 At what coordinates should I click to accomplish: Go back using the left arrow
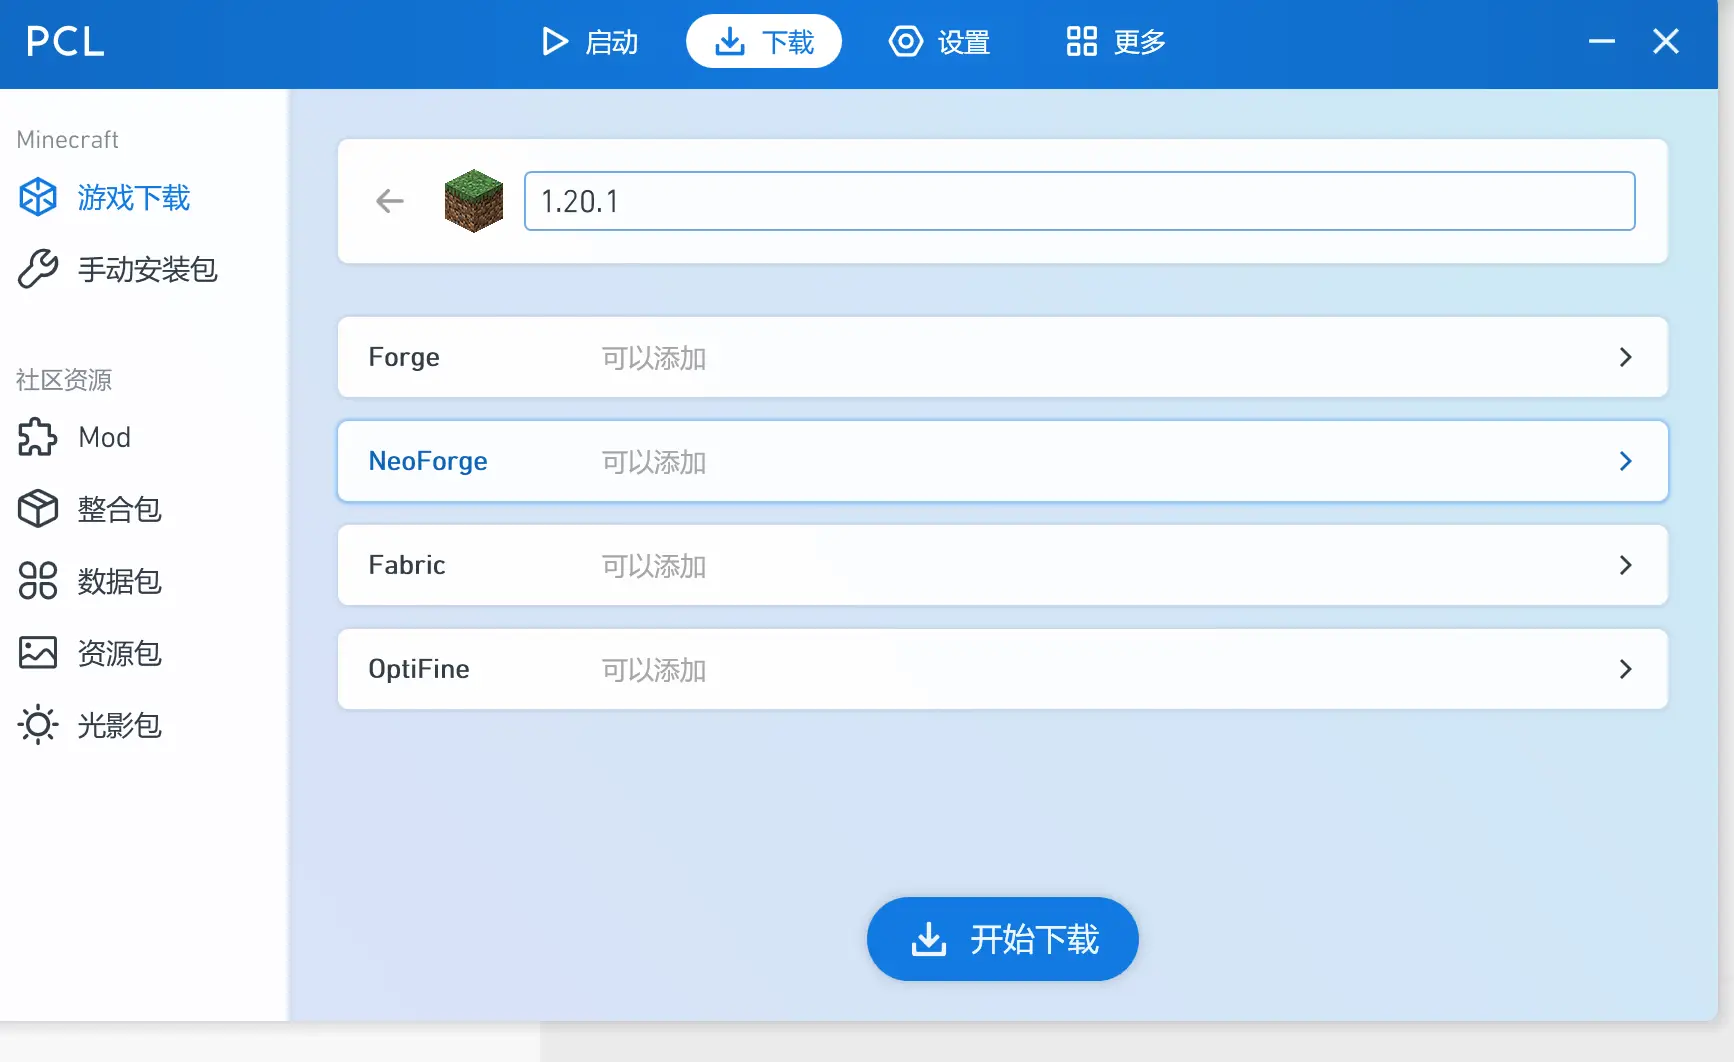(x=390, y=201)
